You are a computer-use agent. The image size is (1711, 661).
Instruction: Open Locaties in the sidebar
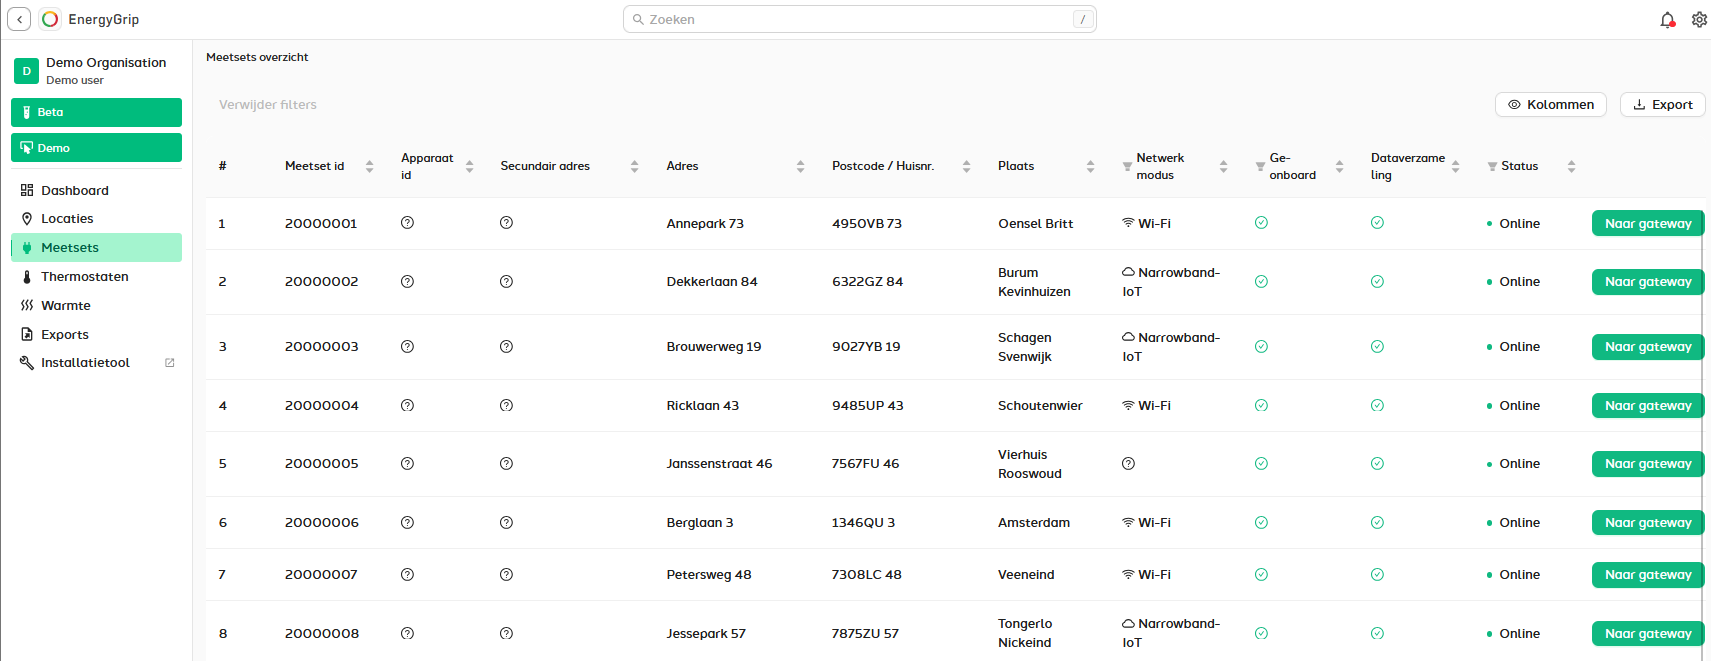point(96,218)
